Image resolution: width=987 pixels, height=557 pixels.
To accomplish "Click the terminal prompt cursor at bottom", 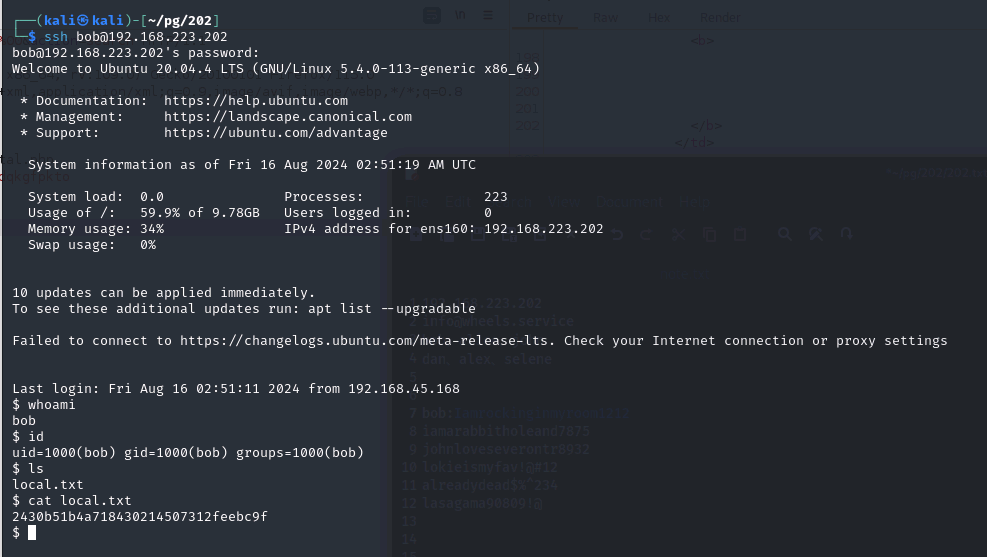I will tap(32, 532).
